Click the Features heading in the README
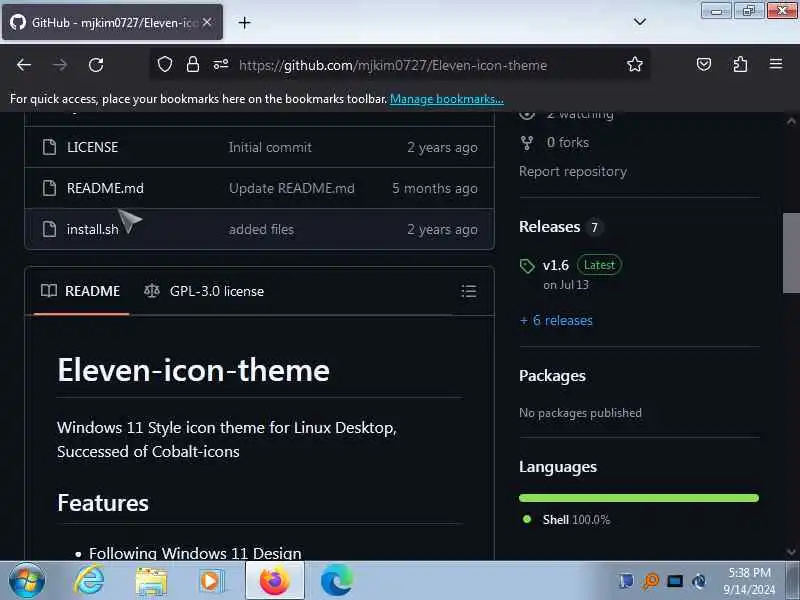The image size is (800, 600). point(103,503)
